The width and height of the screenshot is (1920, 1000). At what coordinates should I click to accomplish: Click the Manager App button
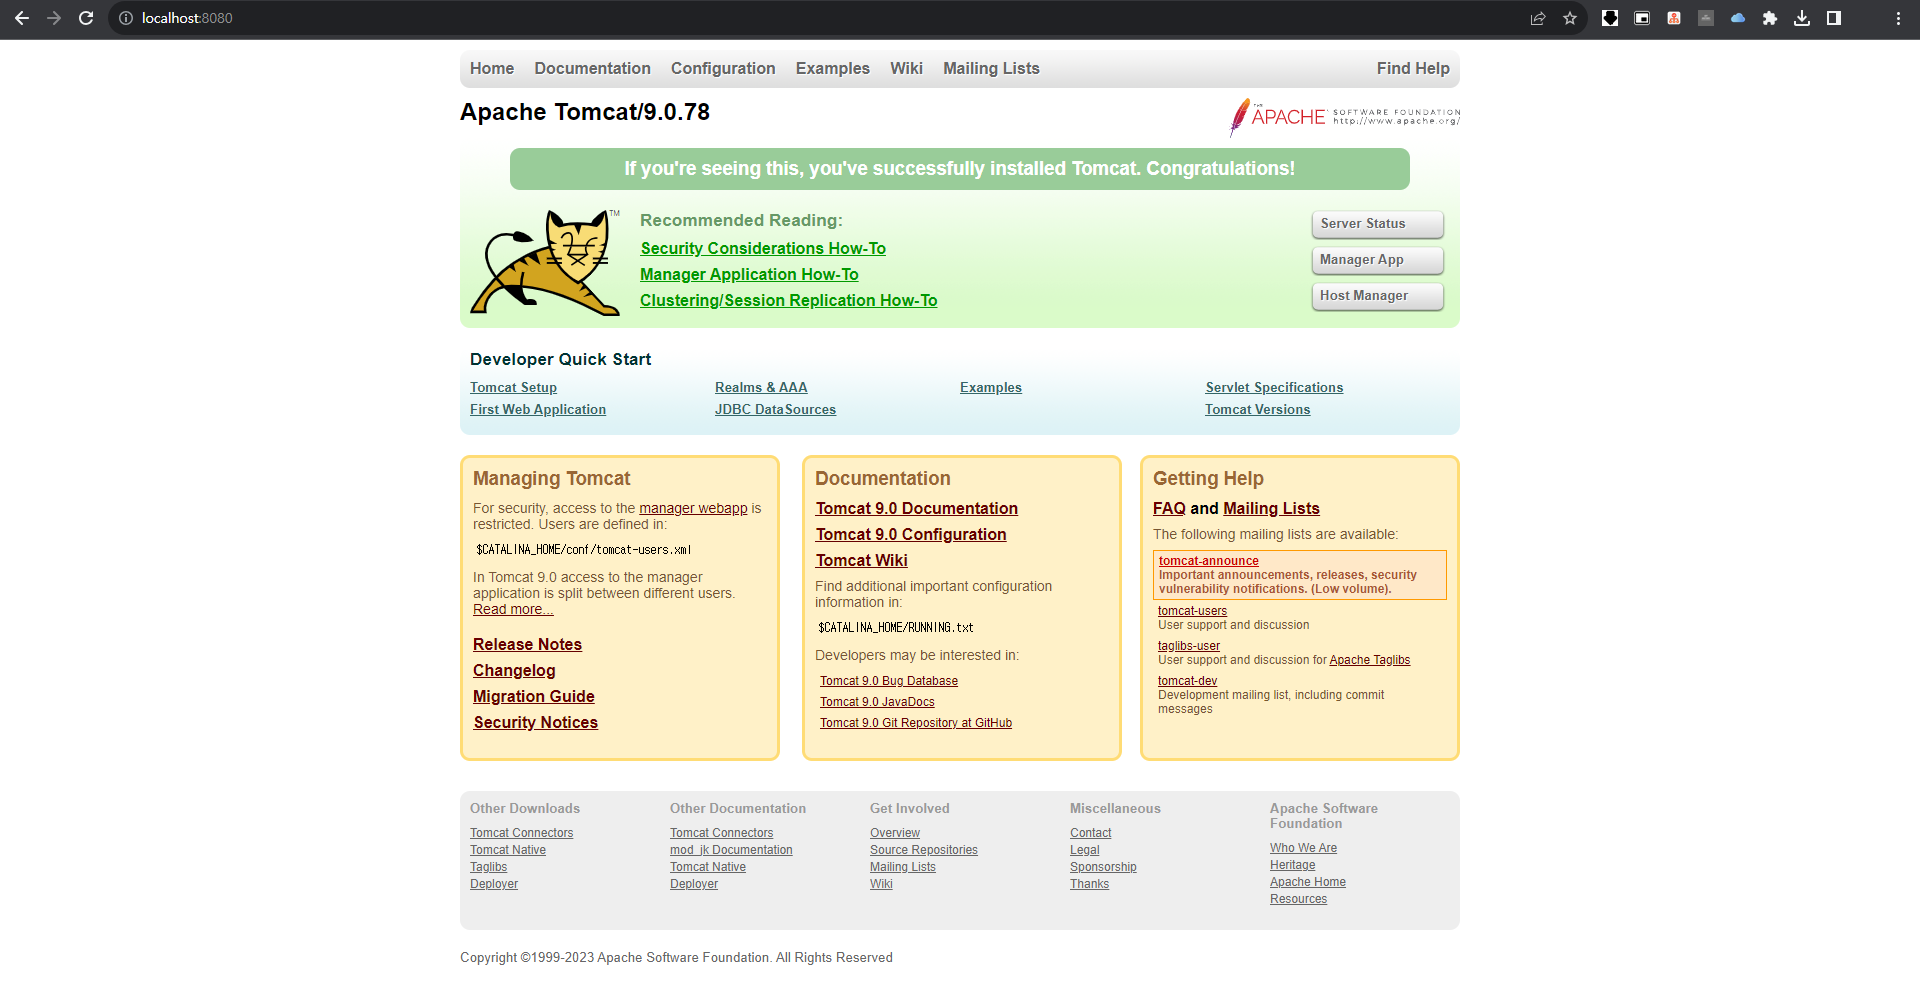[x=1378, y=260]
